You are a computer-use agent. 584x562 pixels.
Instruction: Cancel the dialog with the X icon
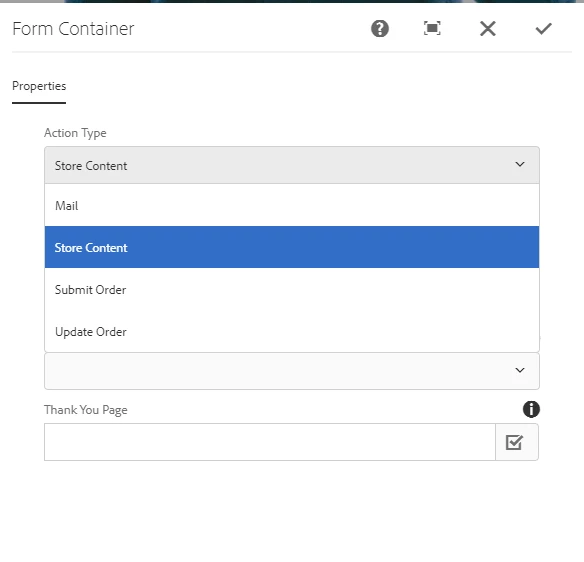point(488,29)
